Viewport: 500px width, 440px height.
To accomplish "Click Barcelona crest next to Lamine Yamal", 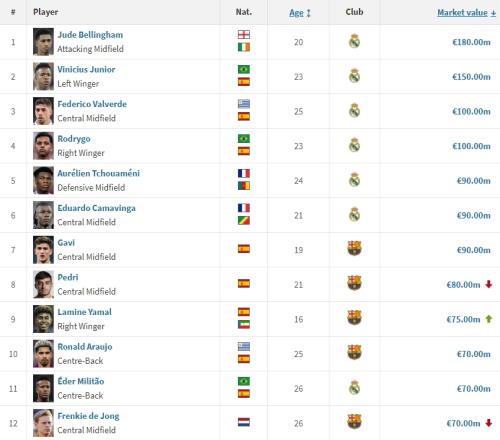I will [x=354, y=318].
